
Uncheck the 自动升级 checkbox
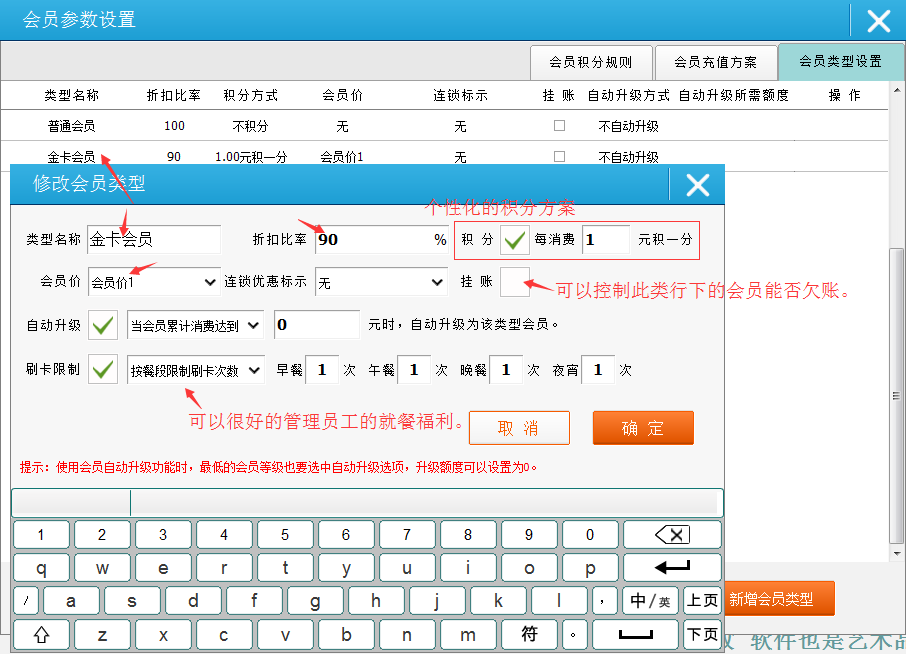[x=103, y=325]
